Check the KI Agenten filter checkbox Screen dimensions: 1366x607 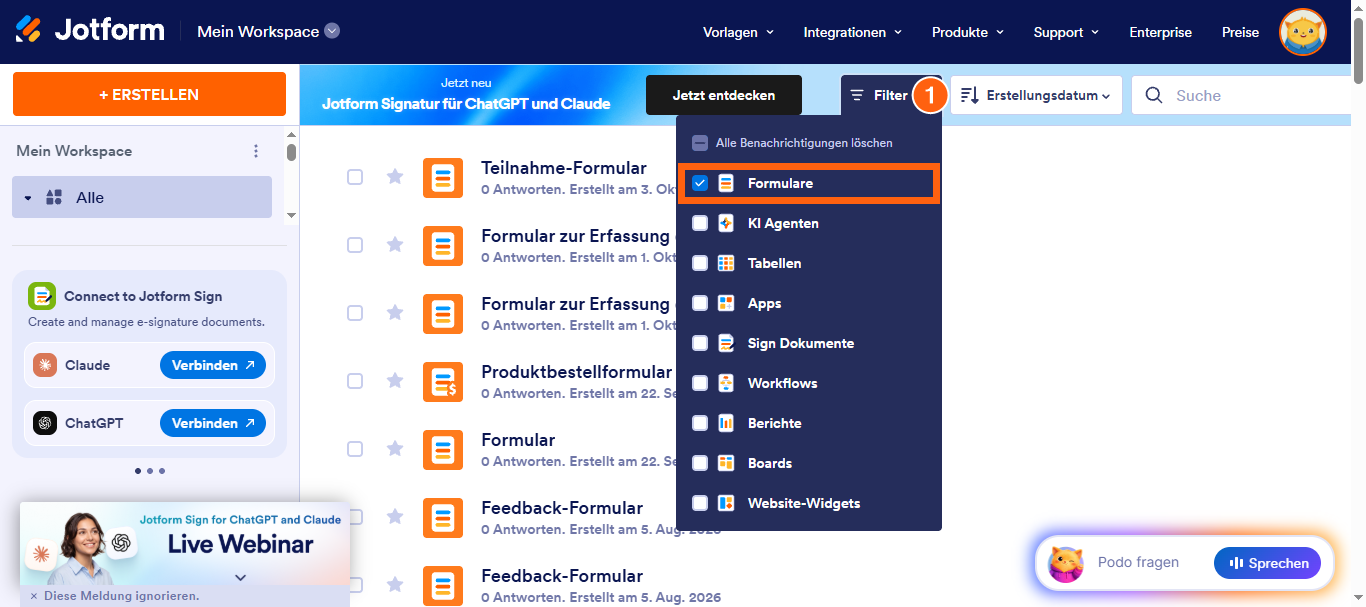700,223
